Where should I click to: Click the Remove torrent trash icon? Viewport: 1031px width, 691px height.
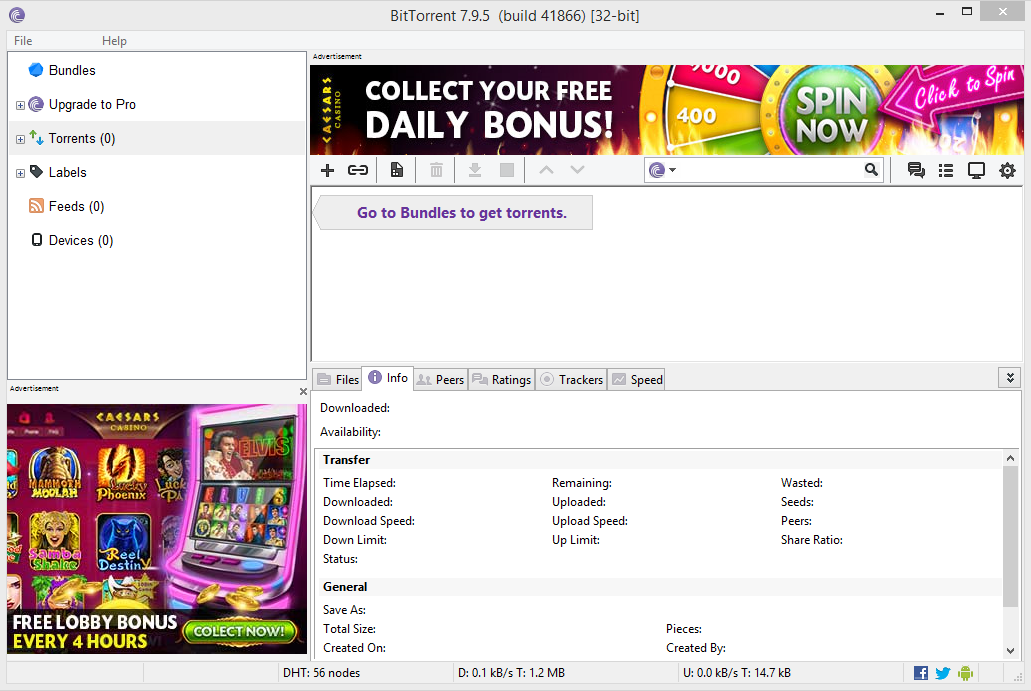[x=436, y=170]
